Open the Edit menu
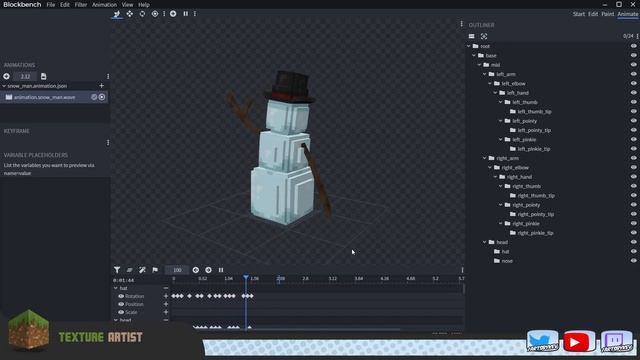The height and width of the screenshot is (360, 640). [x=65, y=5]
